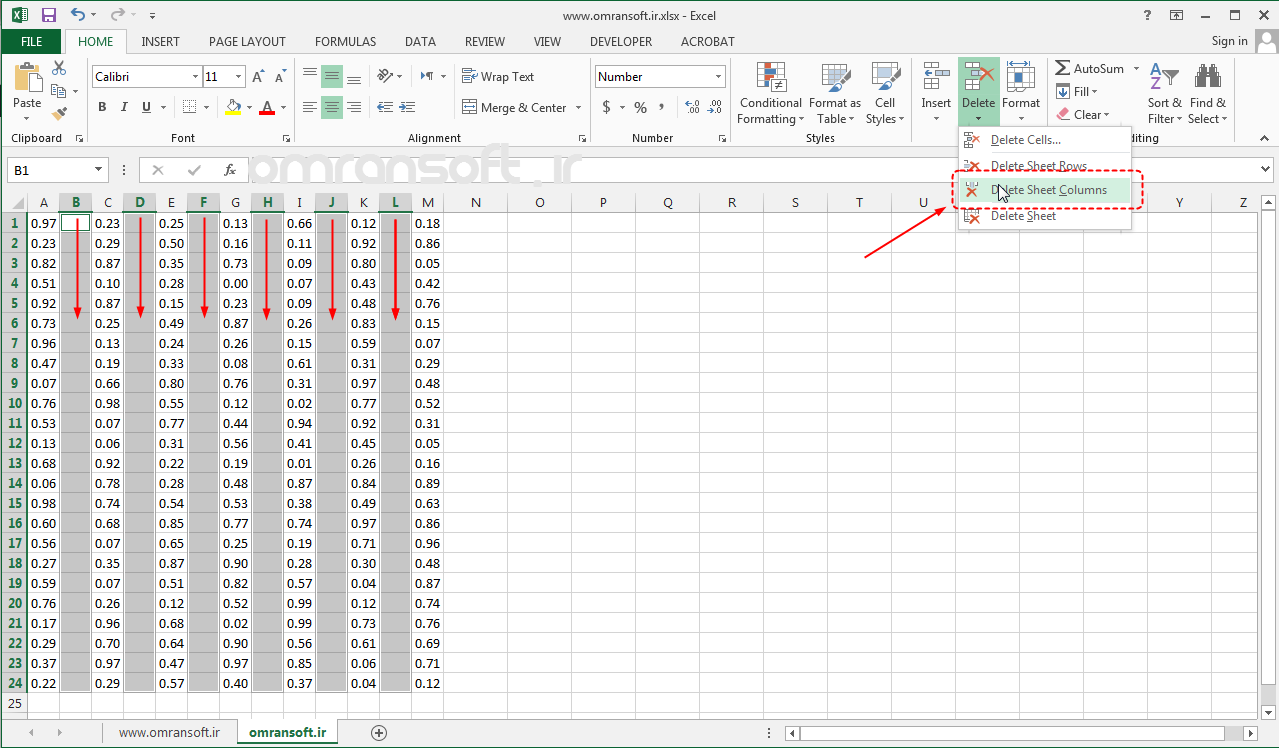Screen dimensions: 1279x748
Task: Switch to the FORMULAS tab
Action: [345, 42]
